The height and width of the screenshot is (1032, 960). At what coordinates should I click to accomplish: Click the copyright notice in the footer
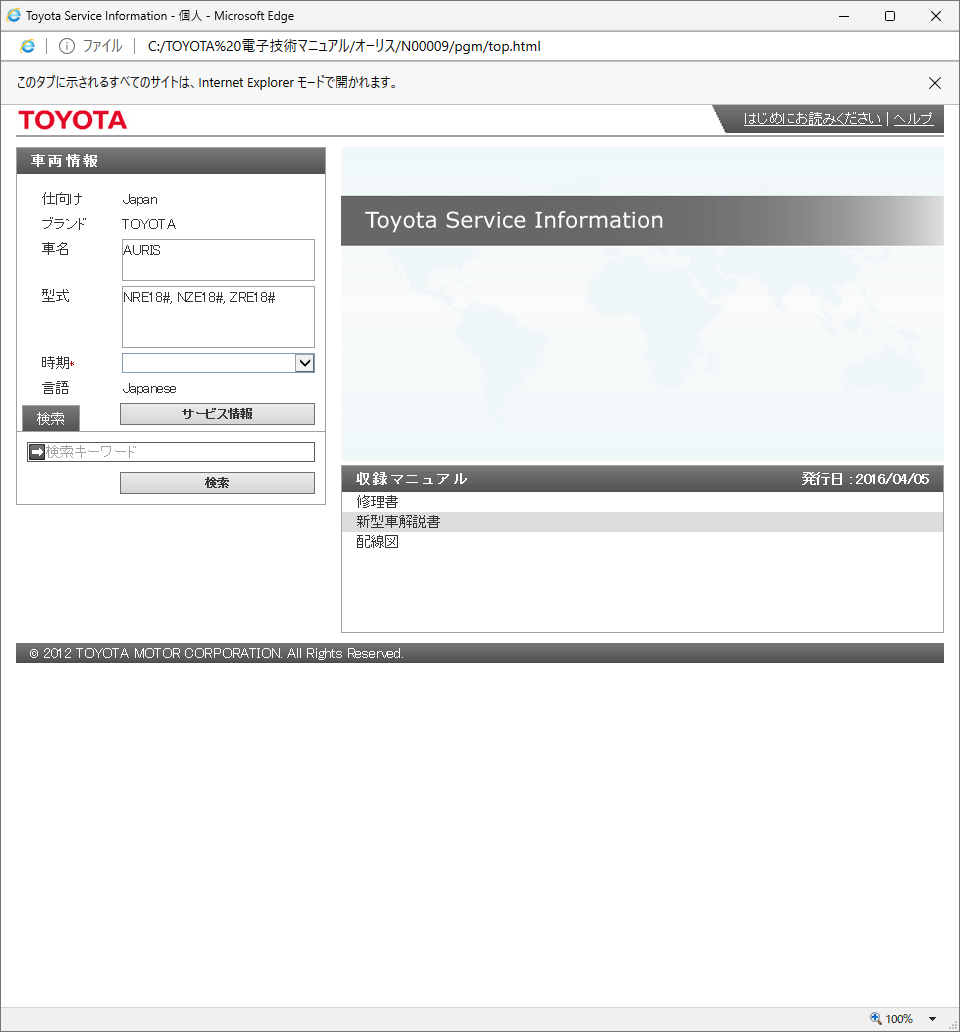coord(216,654)
